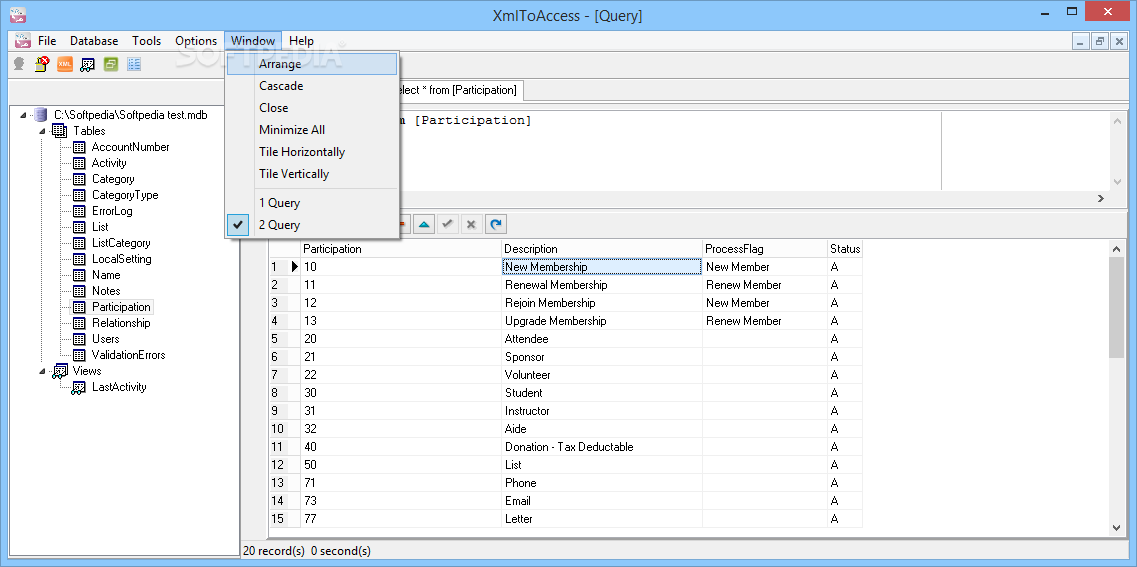This screenshot has height=567, width=1137.
Task: Collapse the Views tree node
Action: tap(42, 371)
